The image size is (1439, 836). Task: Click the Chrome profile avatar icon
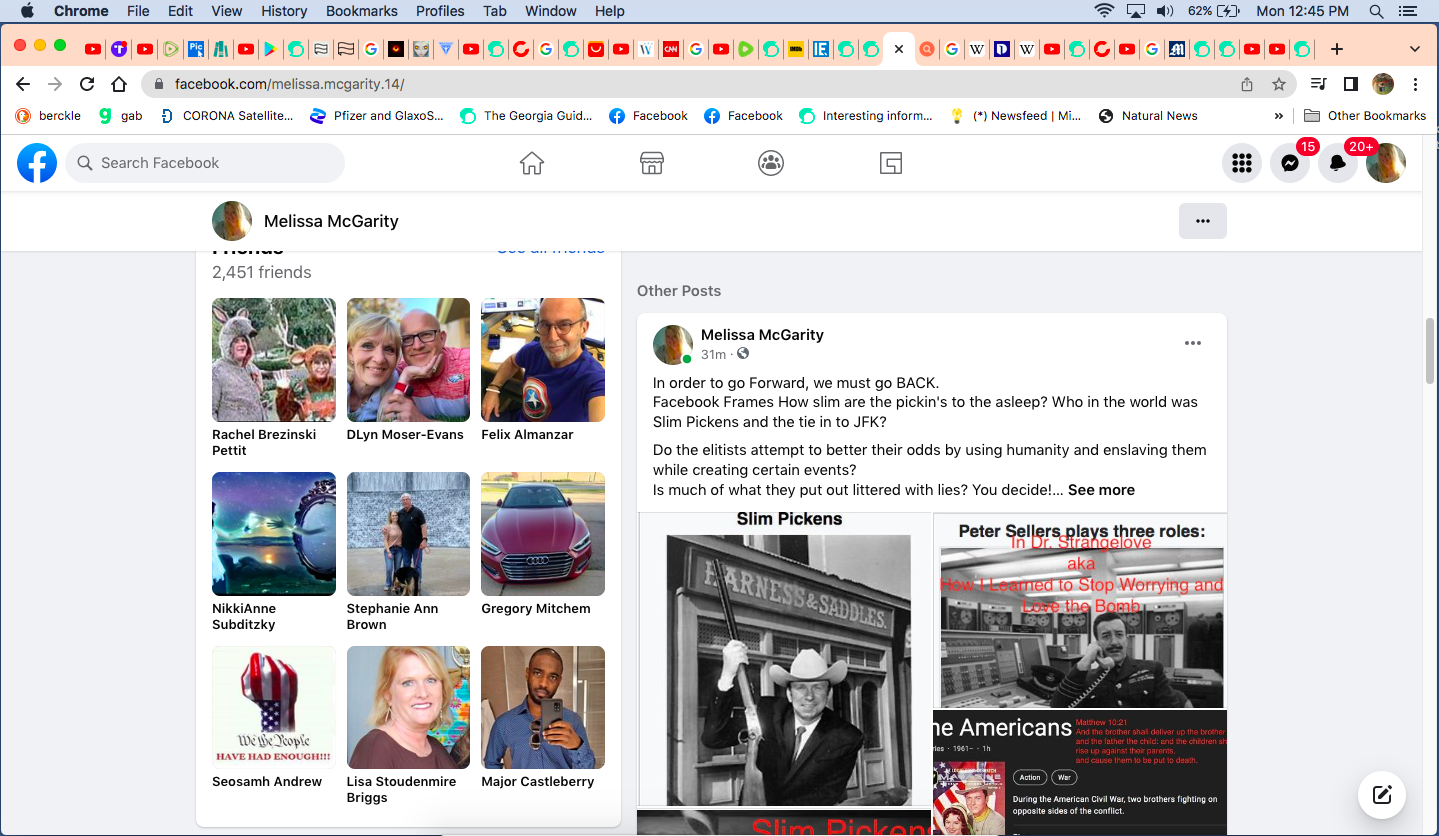1383,84
